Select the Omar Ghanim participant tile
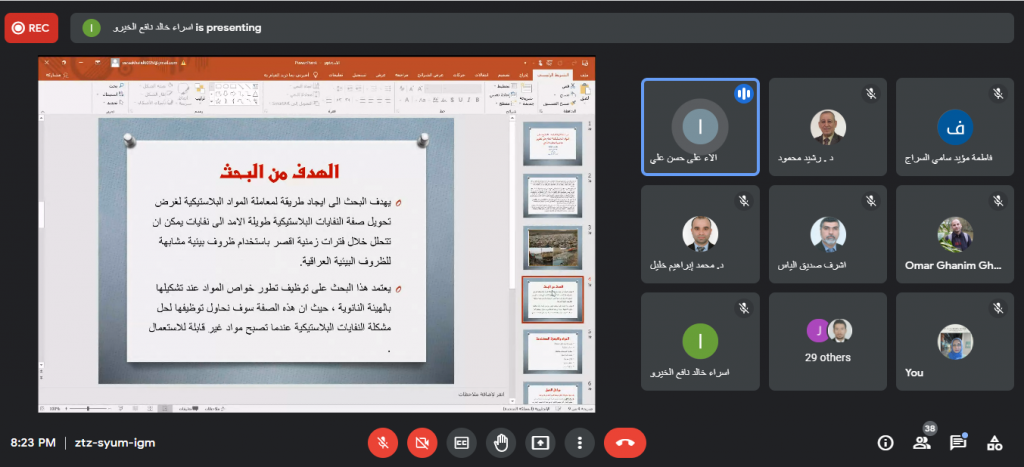This screenshot has height=467, width=1024. (954, 234)
